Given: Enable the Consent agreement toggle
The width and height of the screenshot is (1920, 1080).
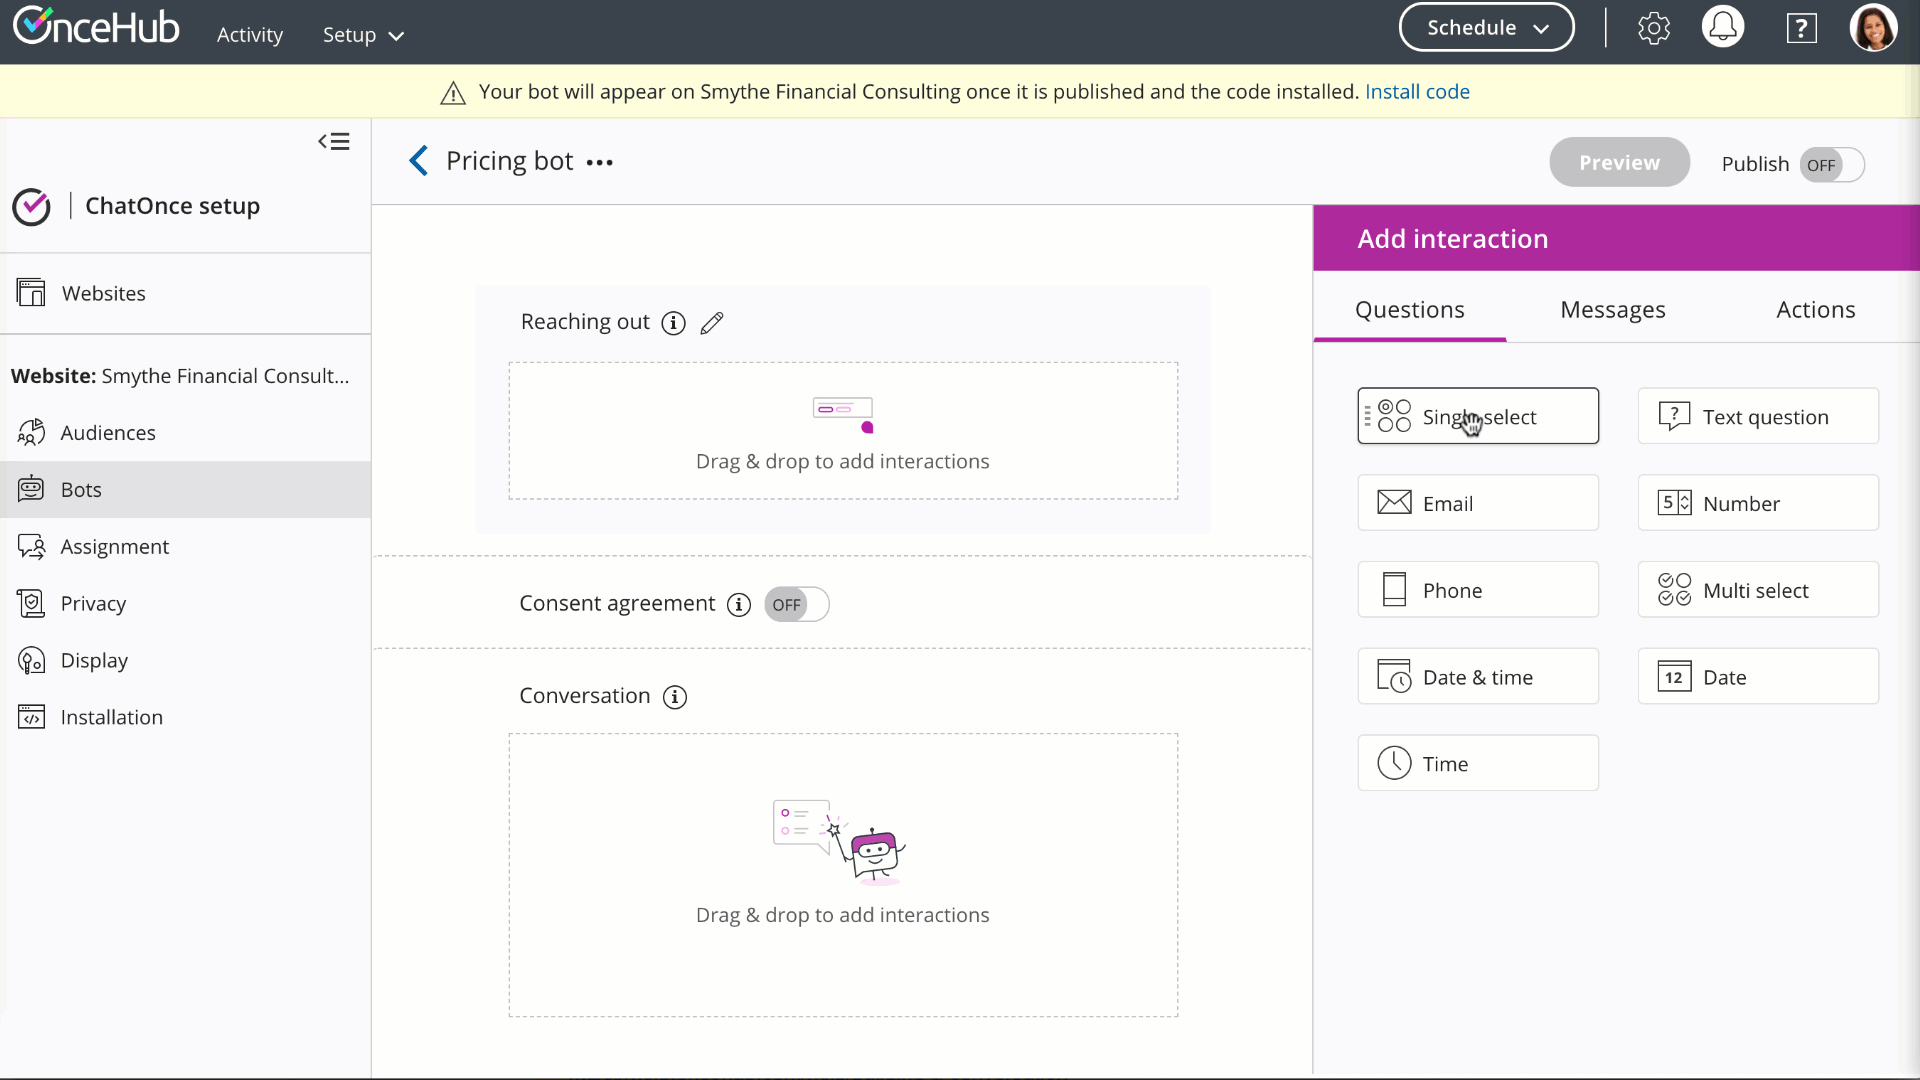Looking at the screenshot, I should (797, 604).
